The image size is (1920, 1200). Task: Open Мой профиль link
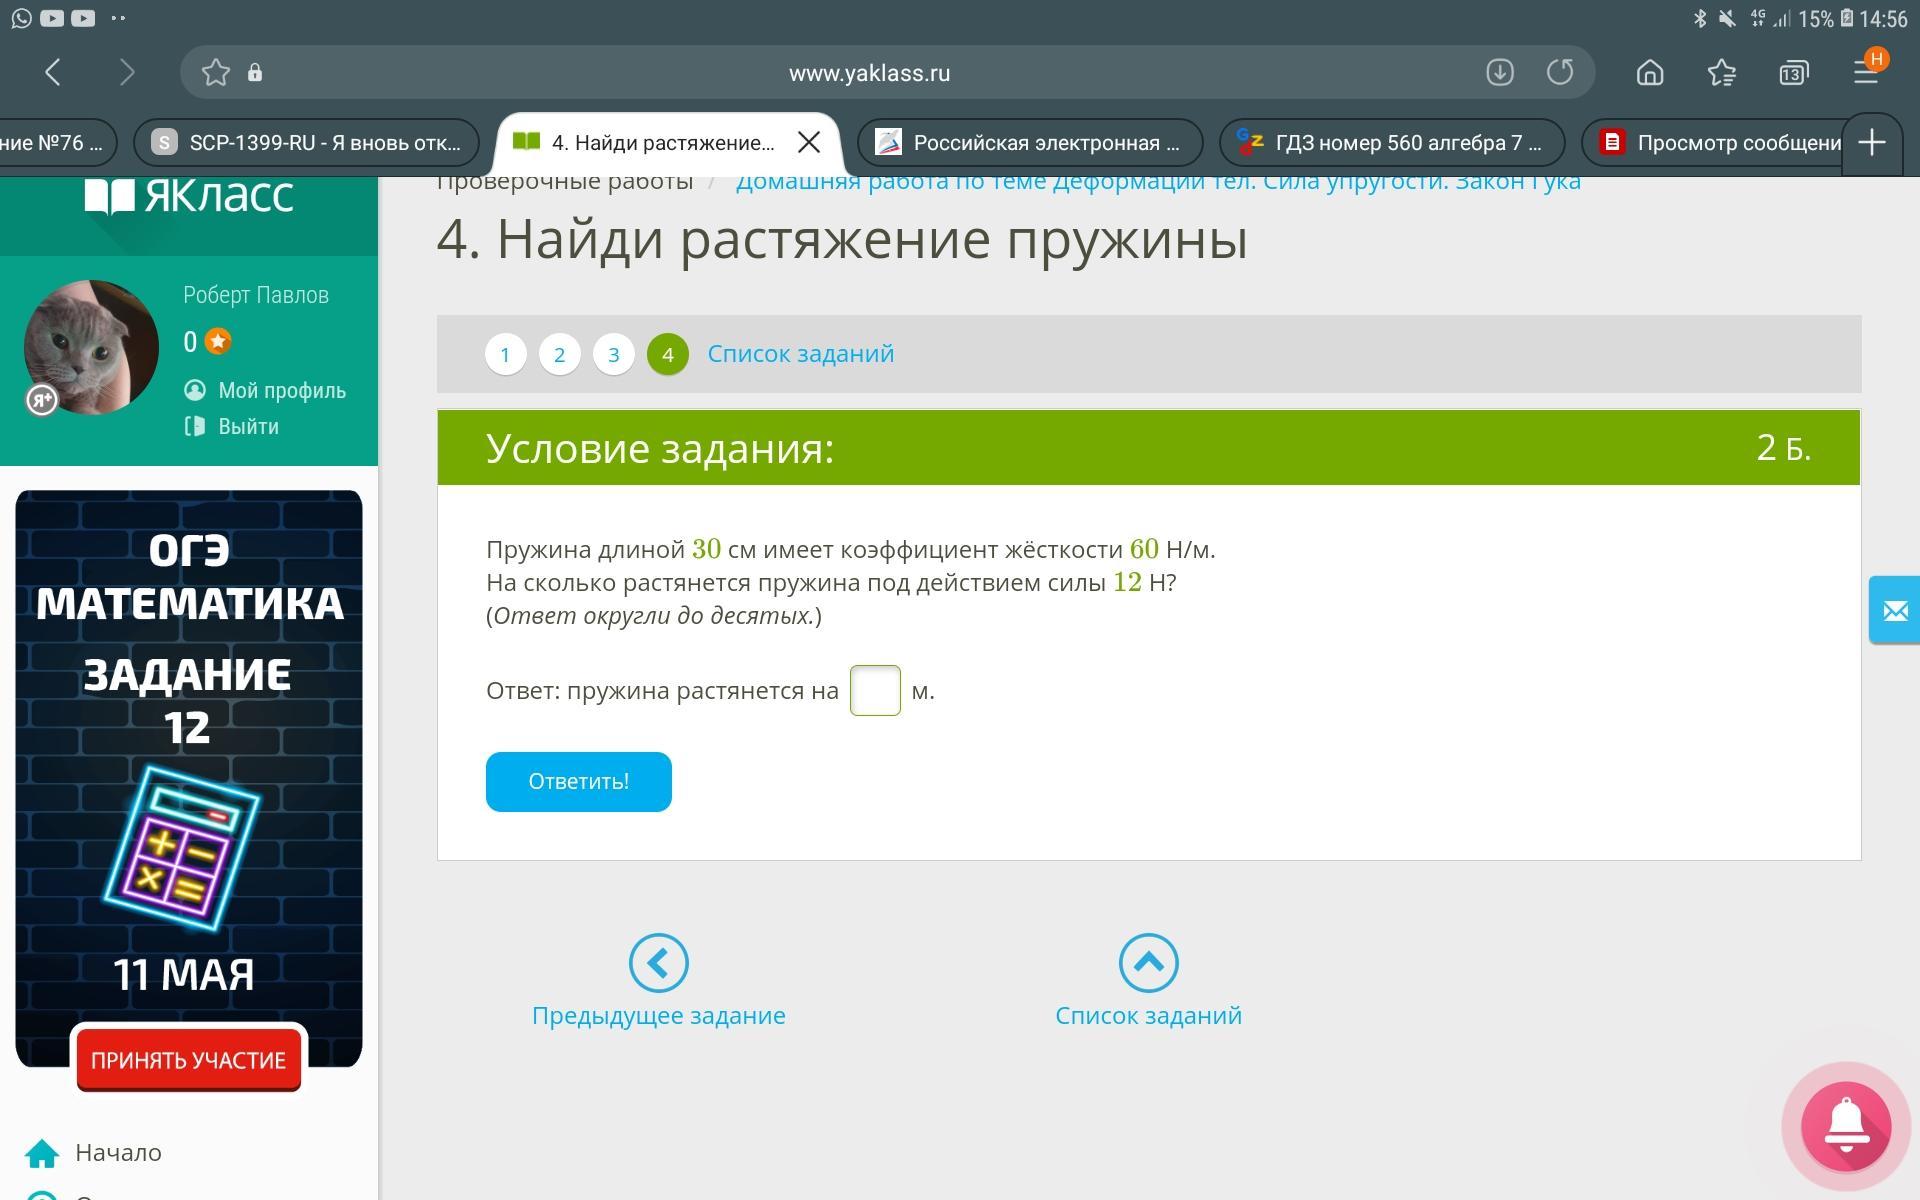point(281,390)
